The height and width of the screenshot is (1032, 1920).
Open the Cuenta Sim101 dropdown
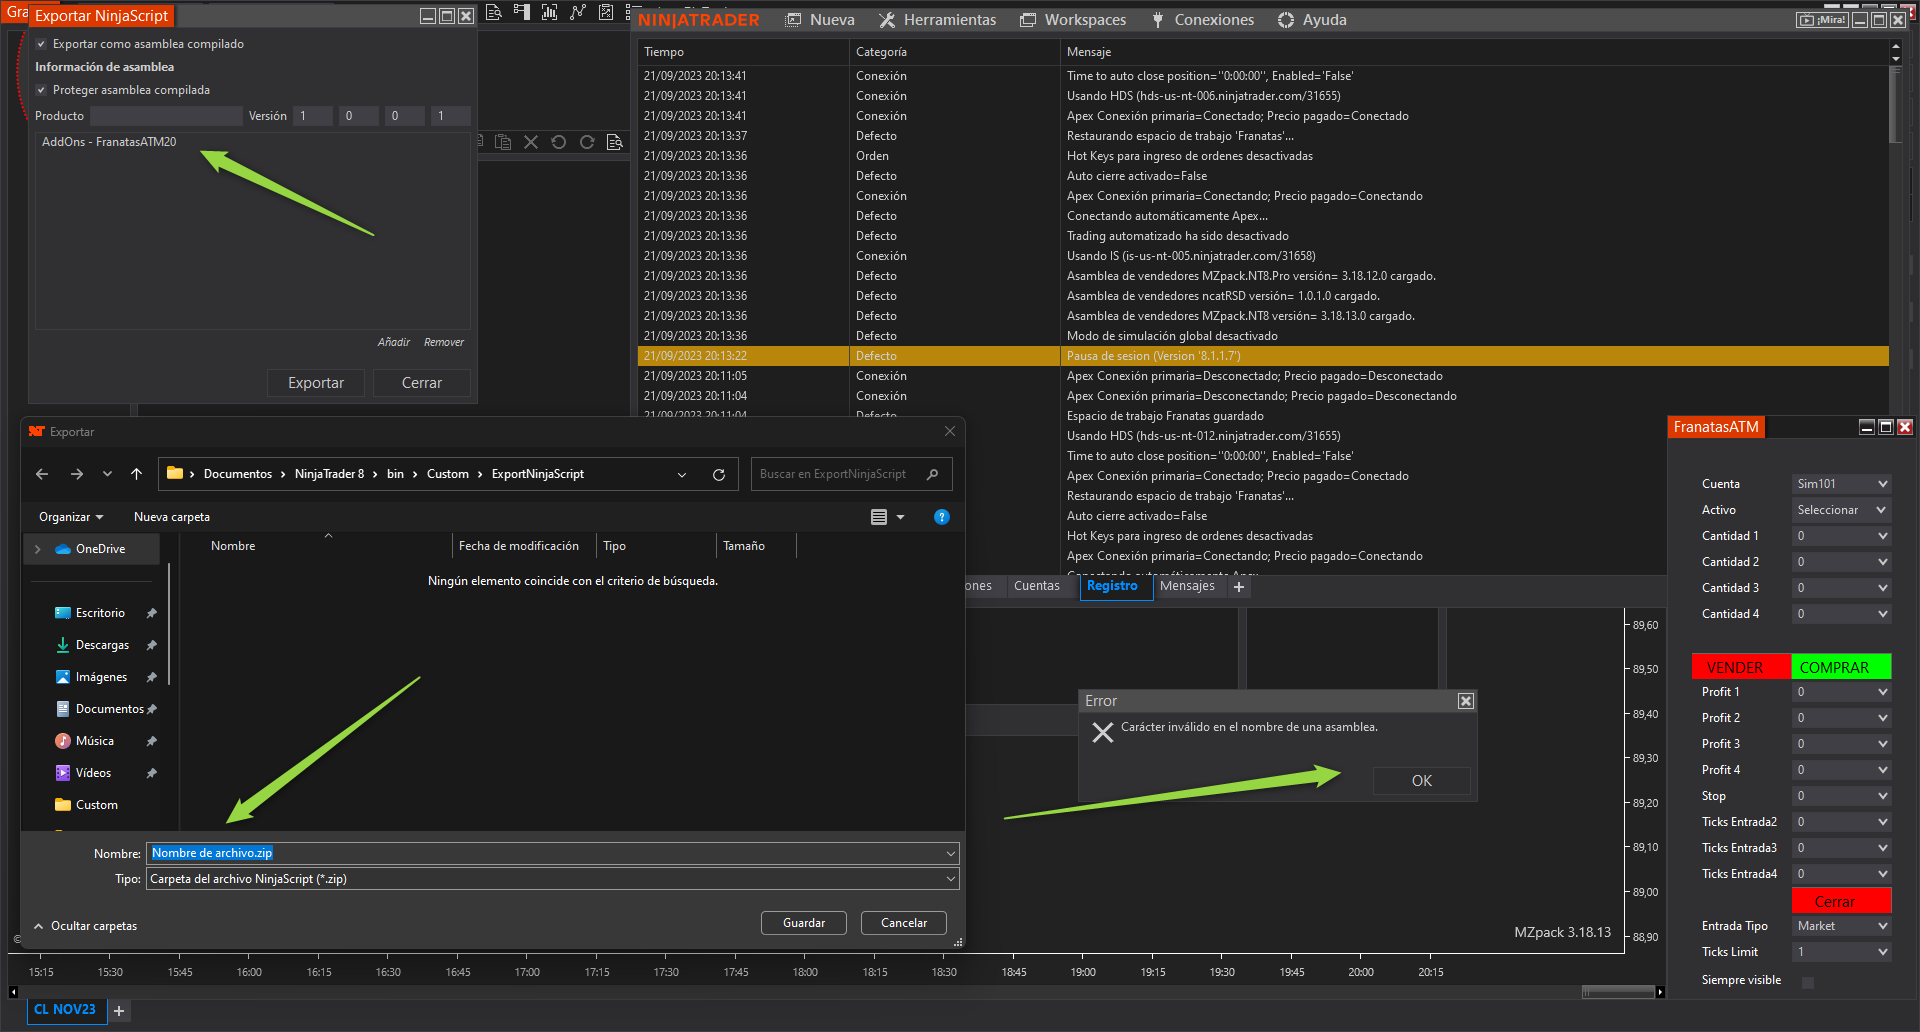1841,484
